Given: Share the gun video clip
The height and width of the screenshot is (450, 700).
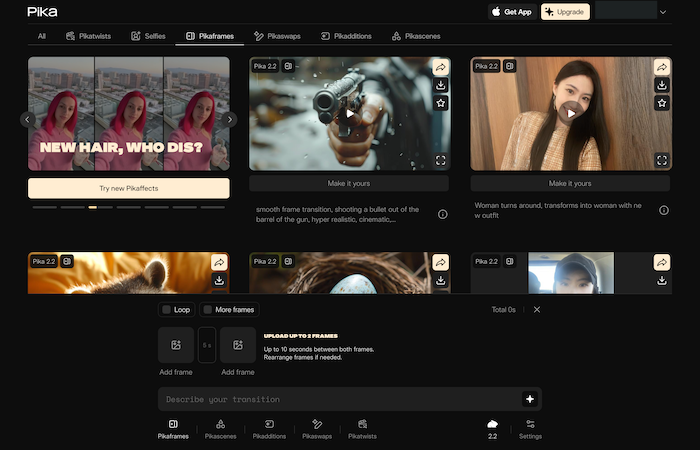Looking at the screenshot, I should pos(441,67).
